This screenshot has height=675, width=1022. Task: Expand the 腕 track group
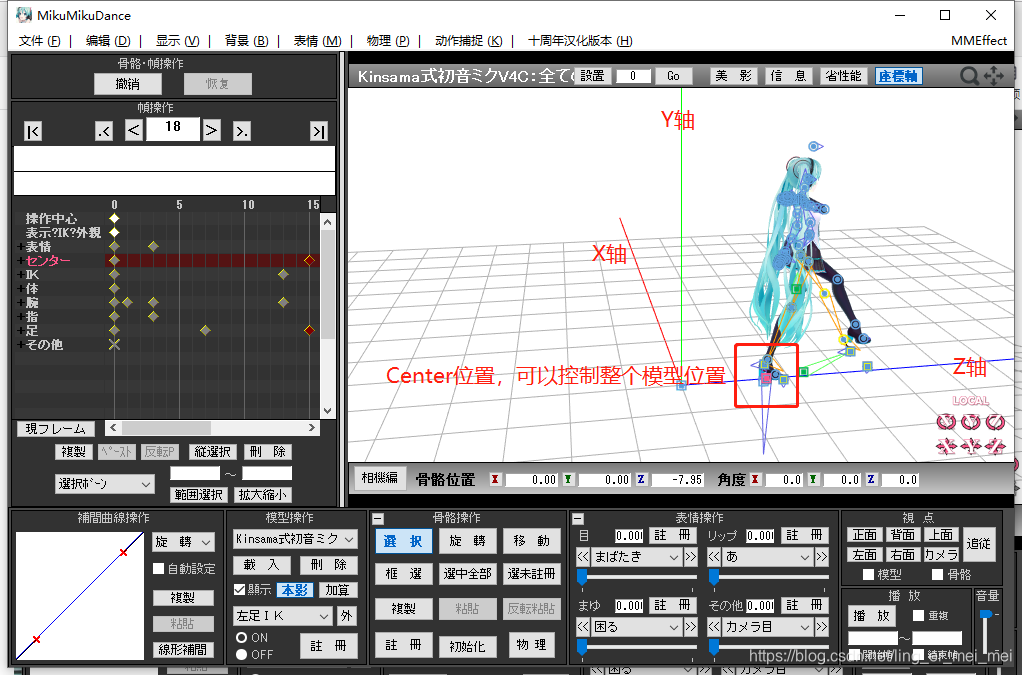tap(21, 302)
